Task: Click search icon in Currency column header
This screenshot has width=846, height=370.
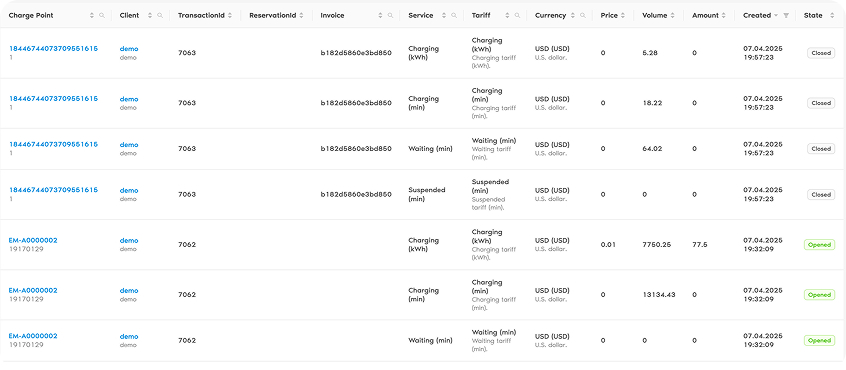Action: click(x=583, y=16)
